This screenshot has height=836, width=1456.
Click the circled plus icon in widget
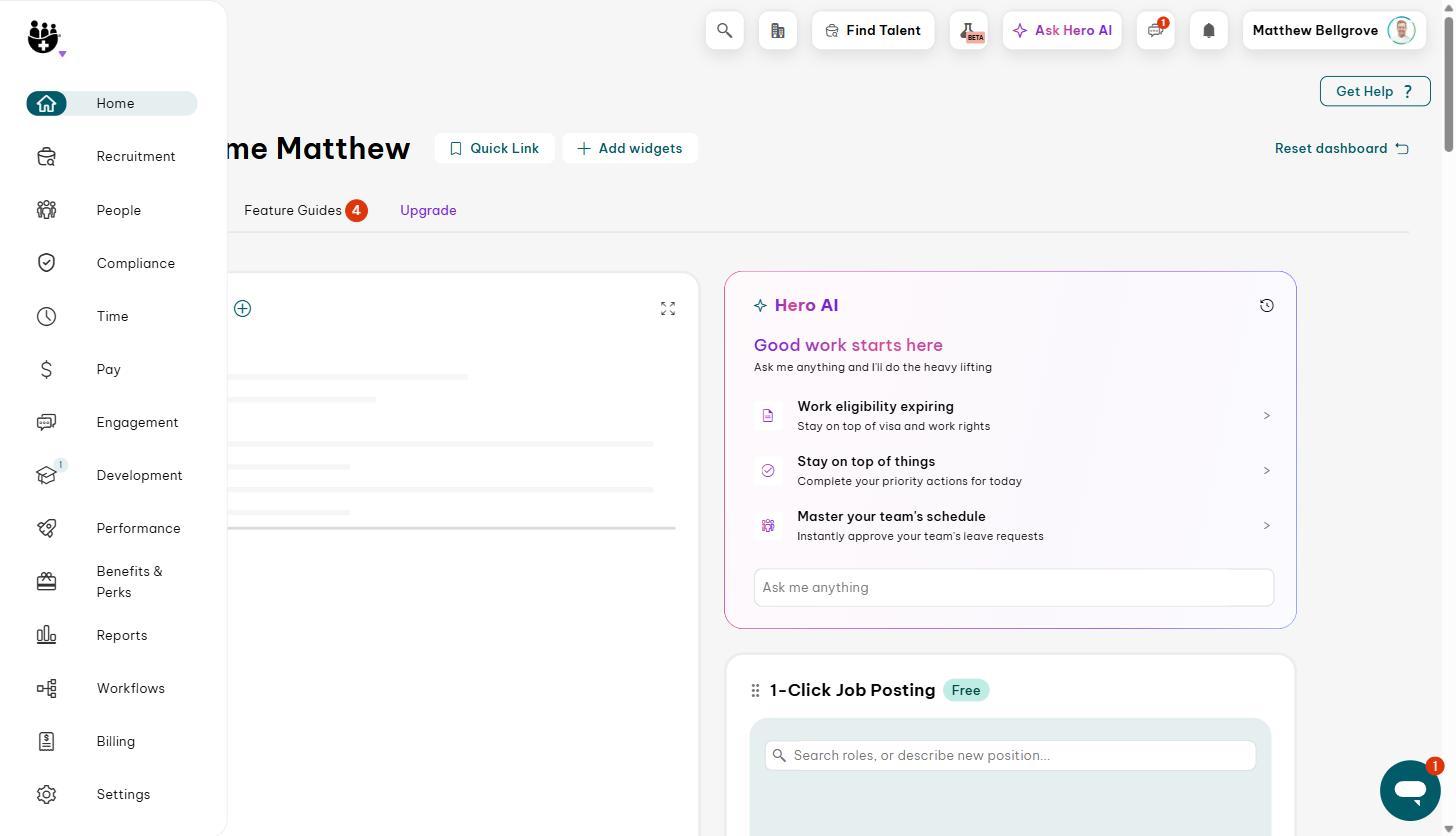tap(242, 308)
